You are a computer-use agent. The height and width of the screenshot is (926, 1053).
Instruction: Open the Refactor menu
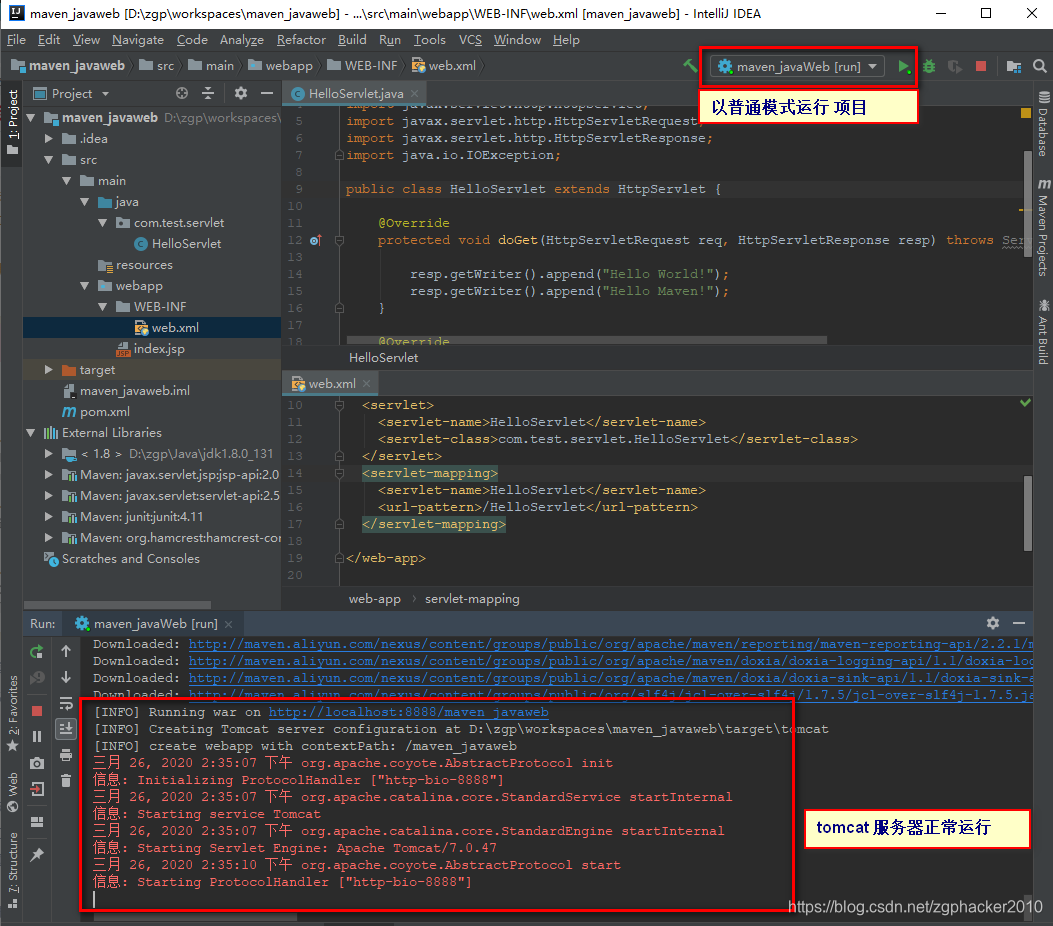point(301,40)
